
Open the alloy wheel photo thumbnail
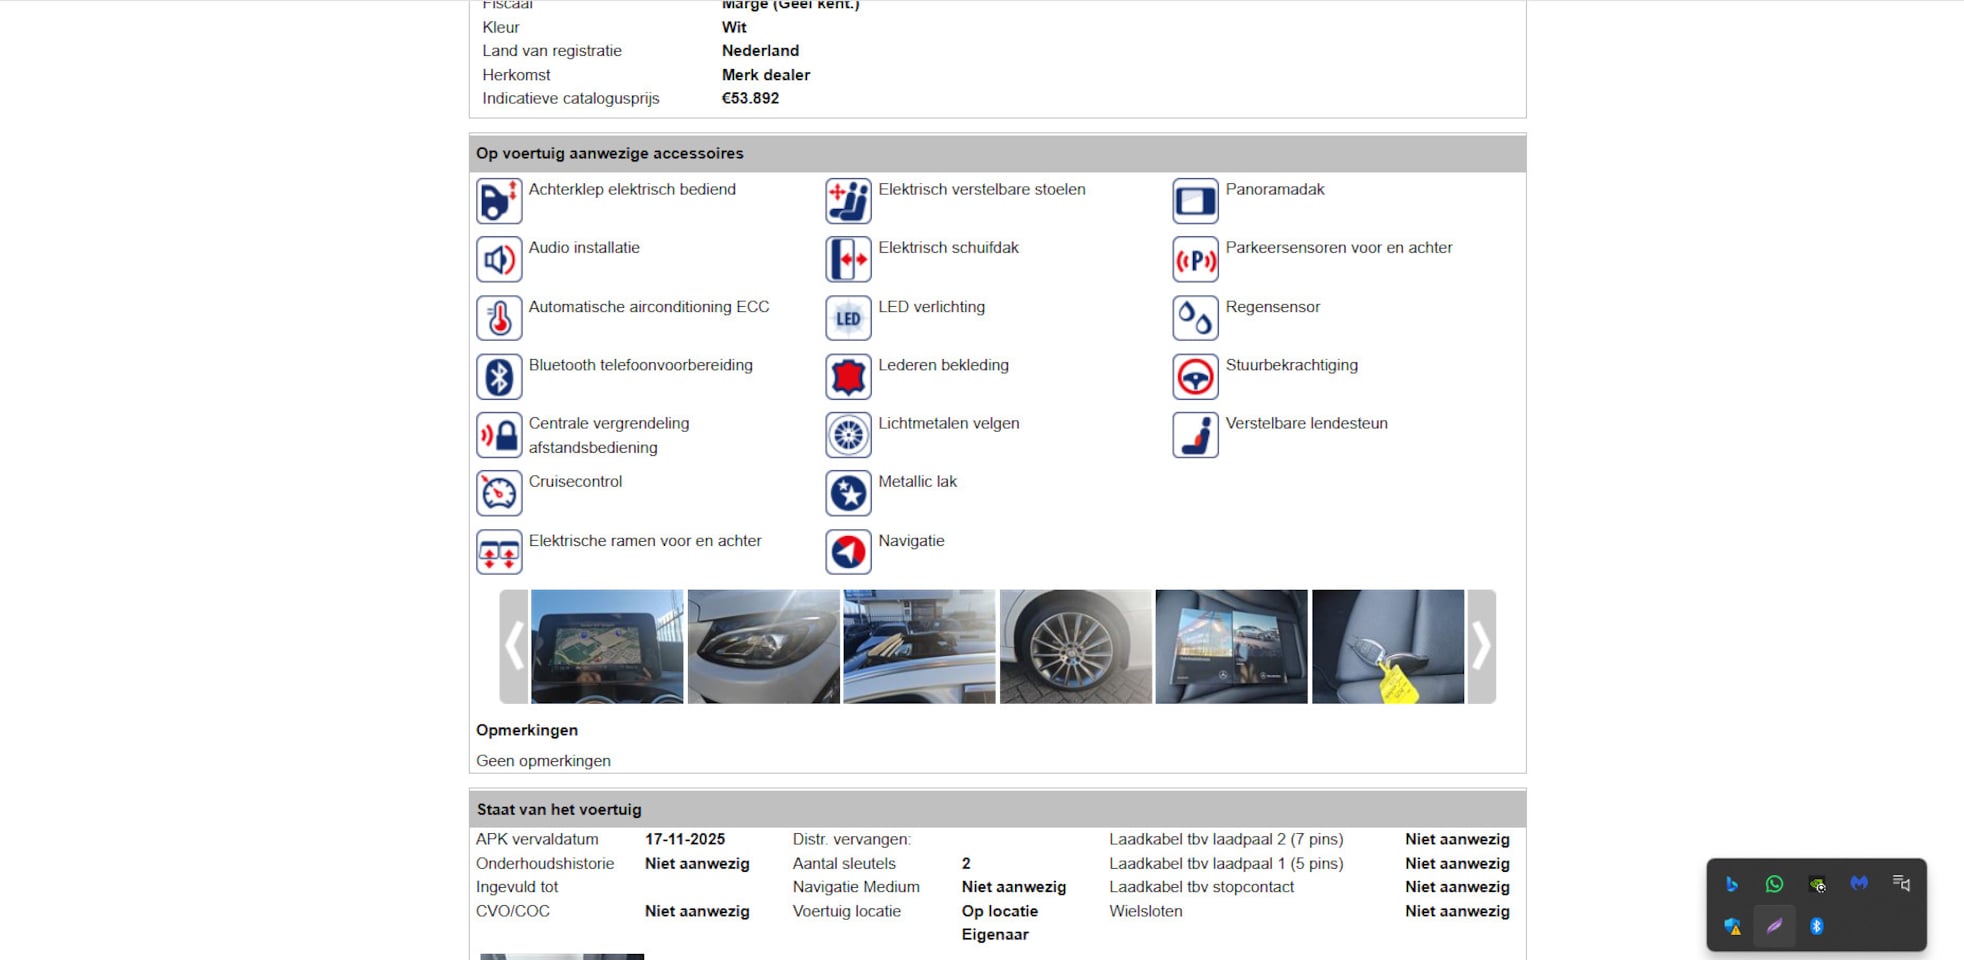point(1075,647)
